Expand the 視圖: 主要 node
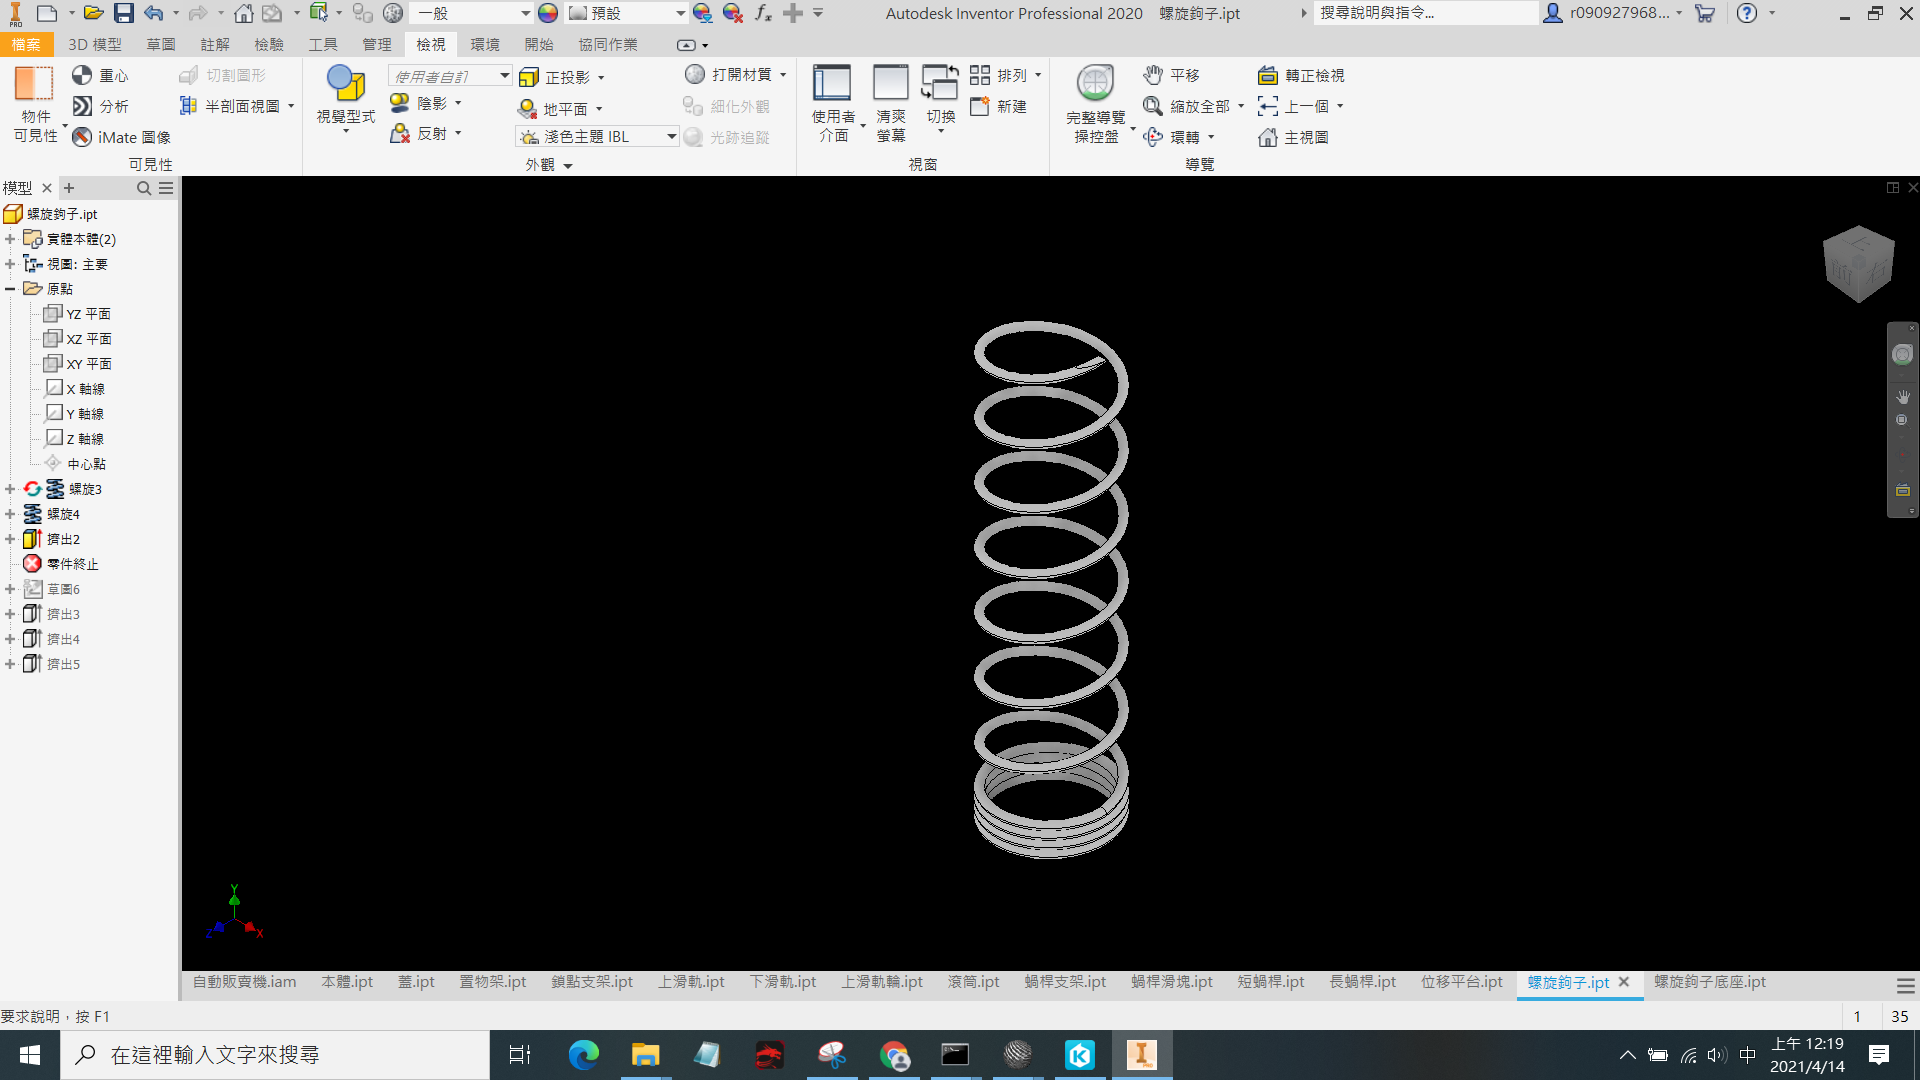1920x1080 pixels. 10,264
